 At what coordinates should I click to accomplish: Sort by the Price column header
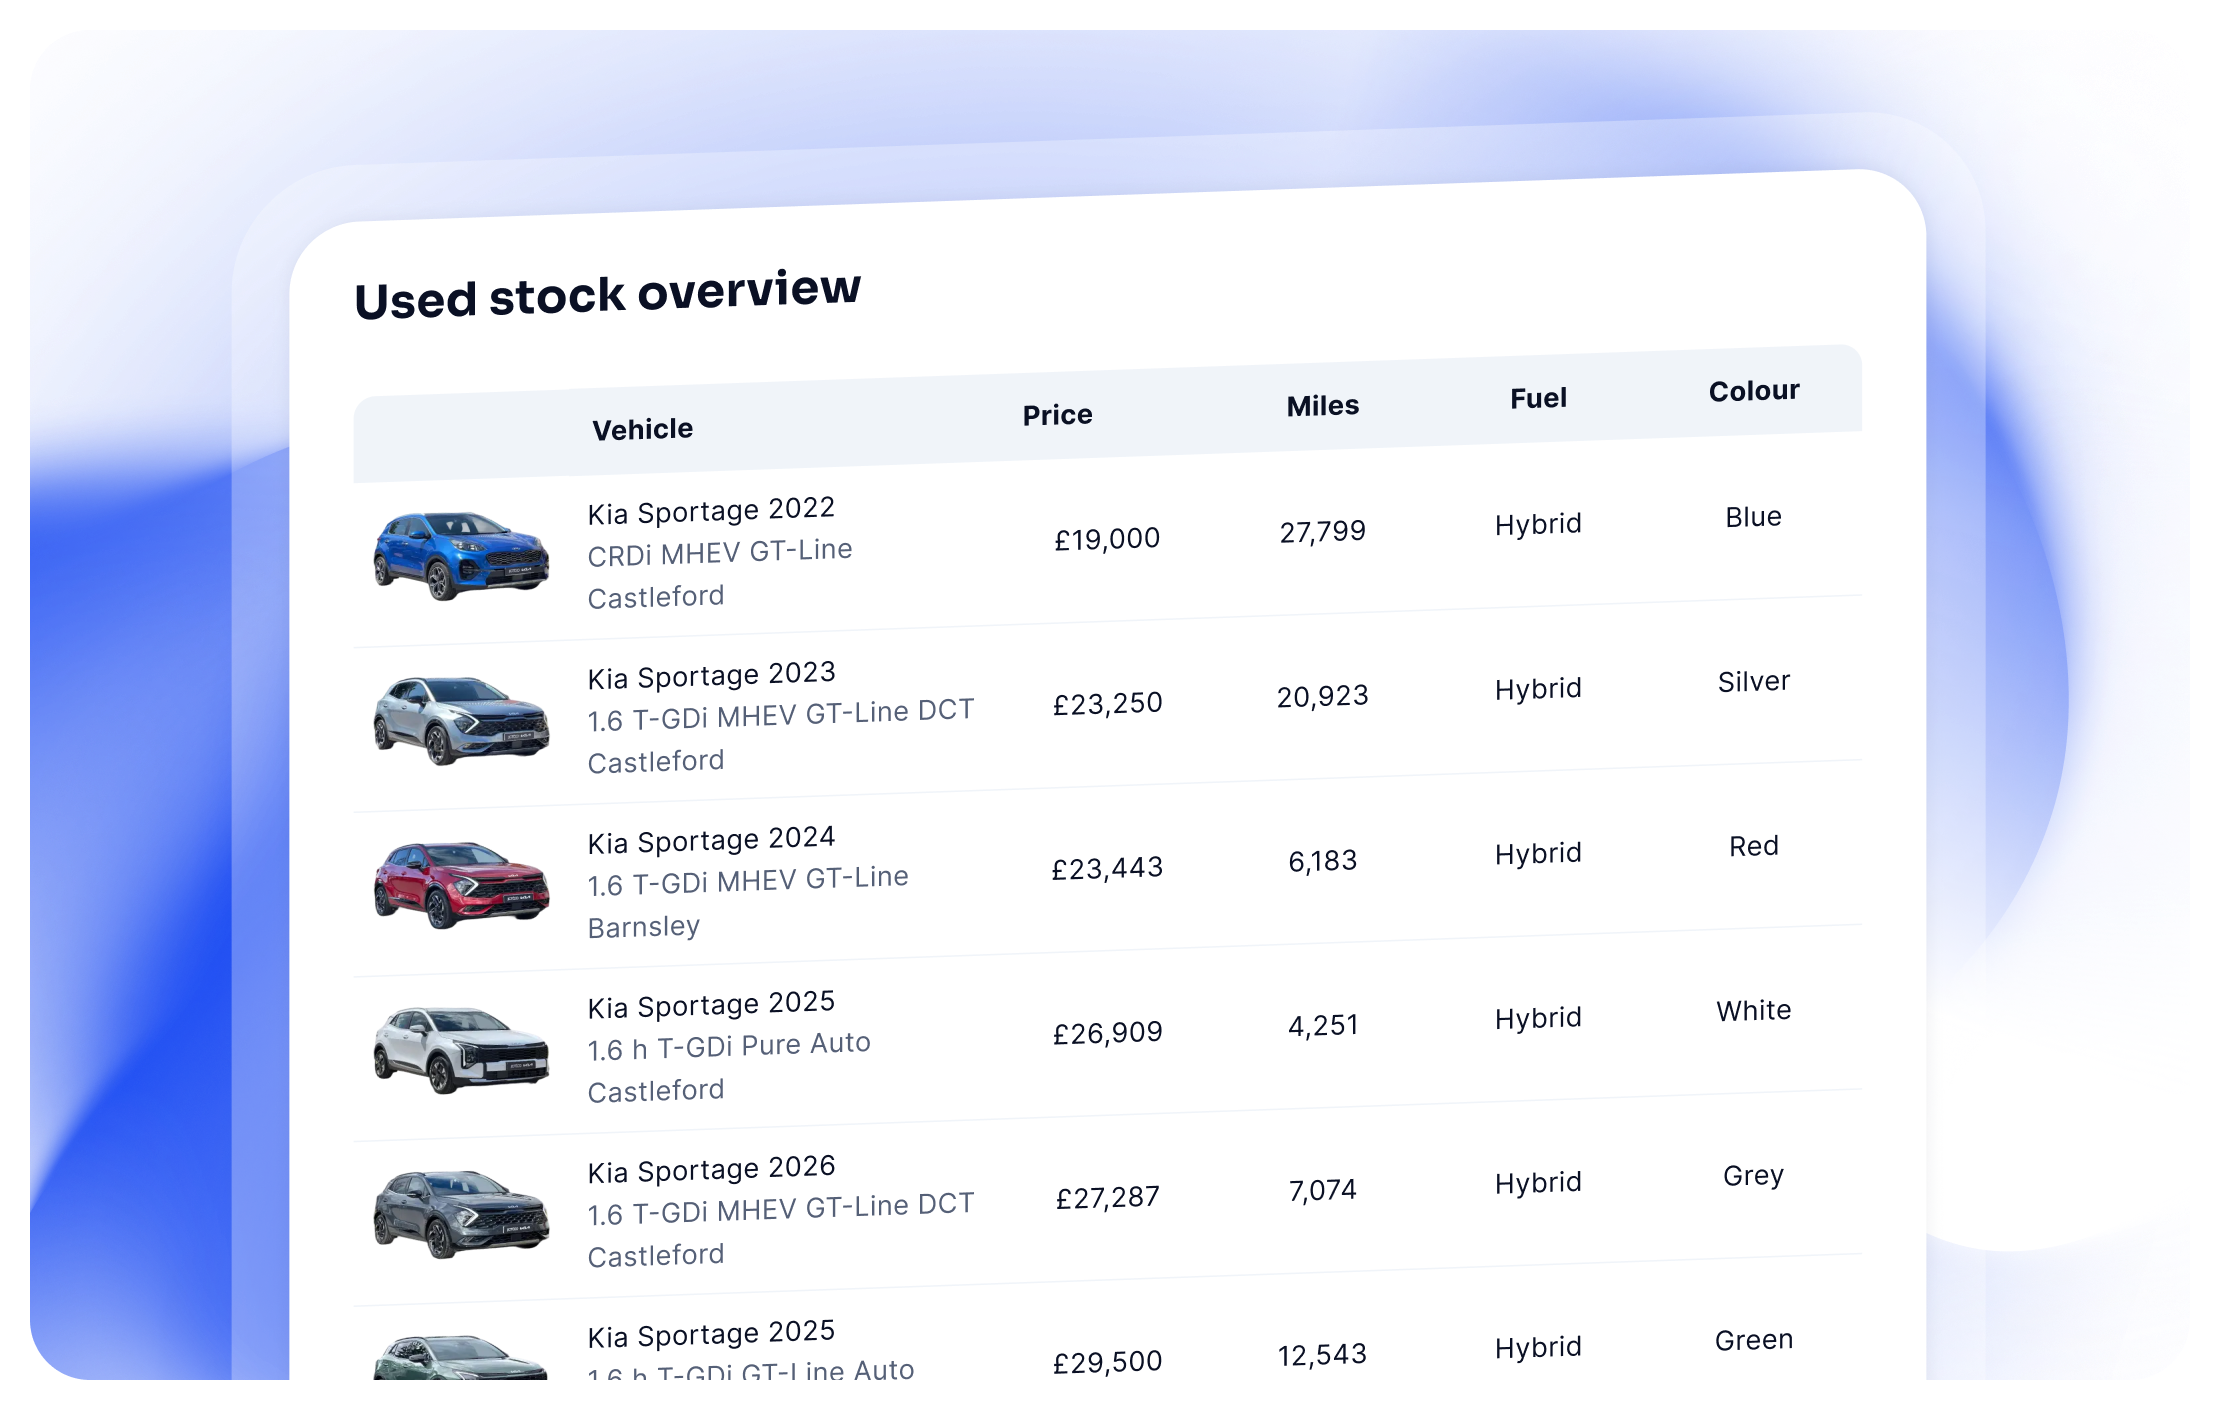point(1057,415)
